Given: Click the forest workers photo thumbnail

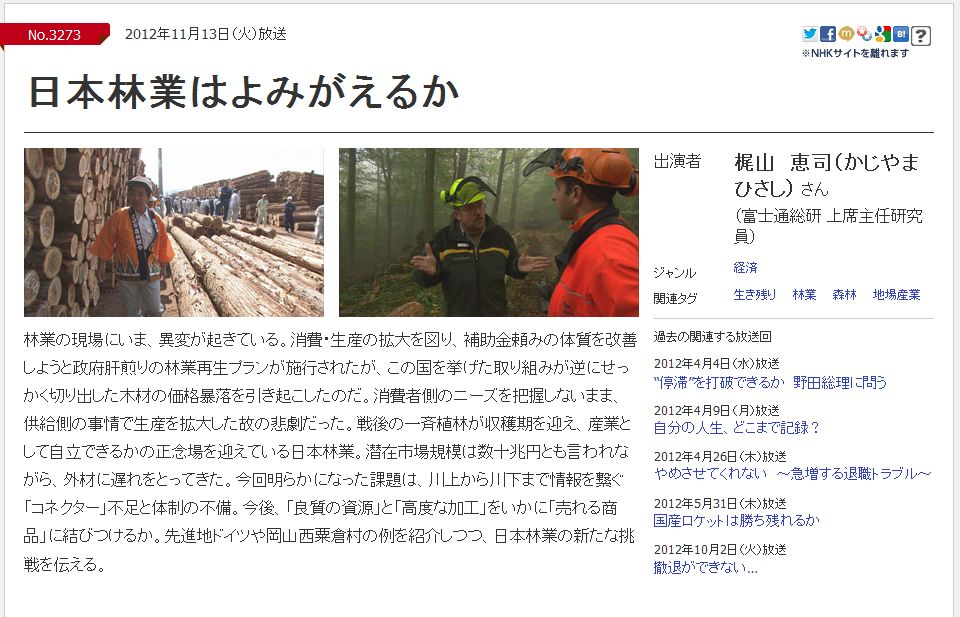Looking at the screenshot, I should point(489,232).
